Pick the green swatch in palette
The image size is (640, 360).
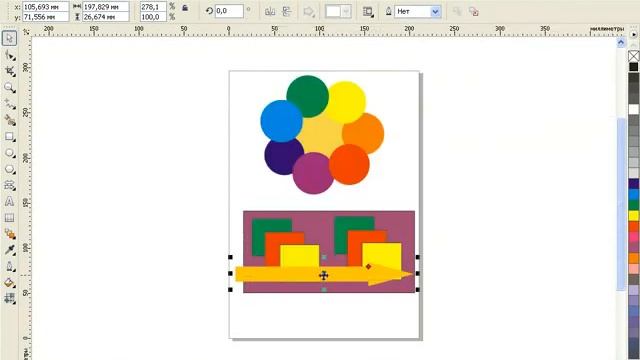633,205
